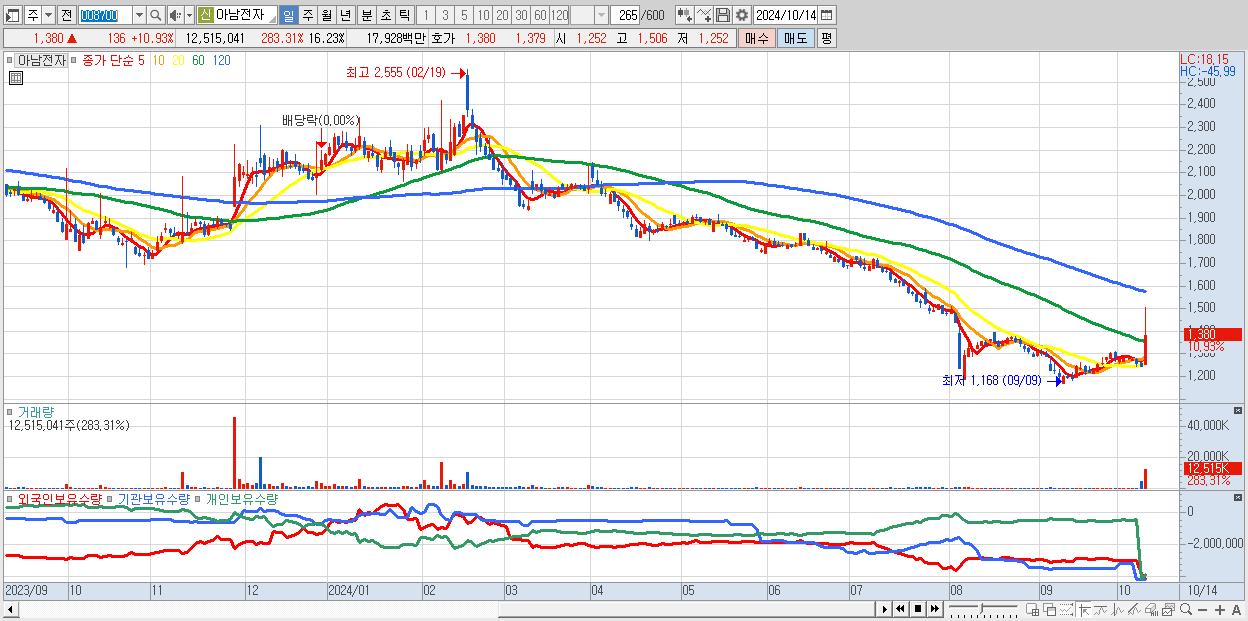This screenshot has height=621, width=1248.
Task: Click the horizontal scrollbar left arrow
Action: (x=11, y=609)
